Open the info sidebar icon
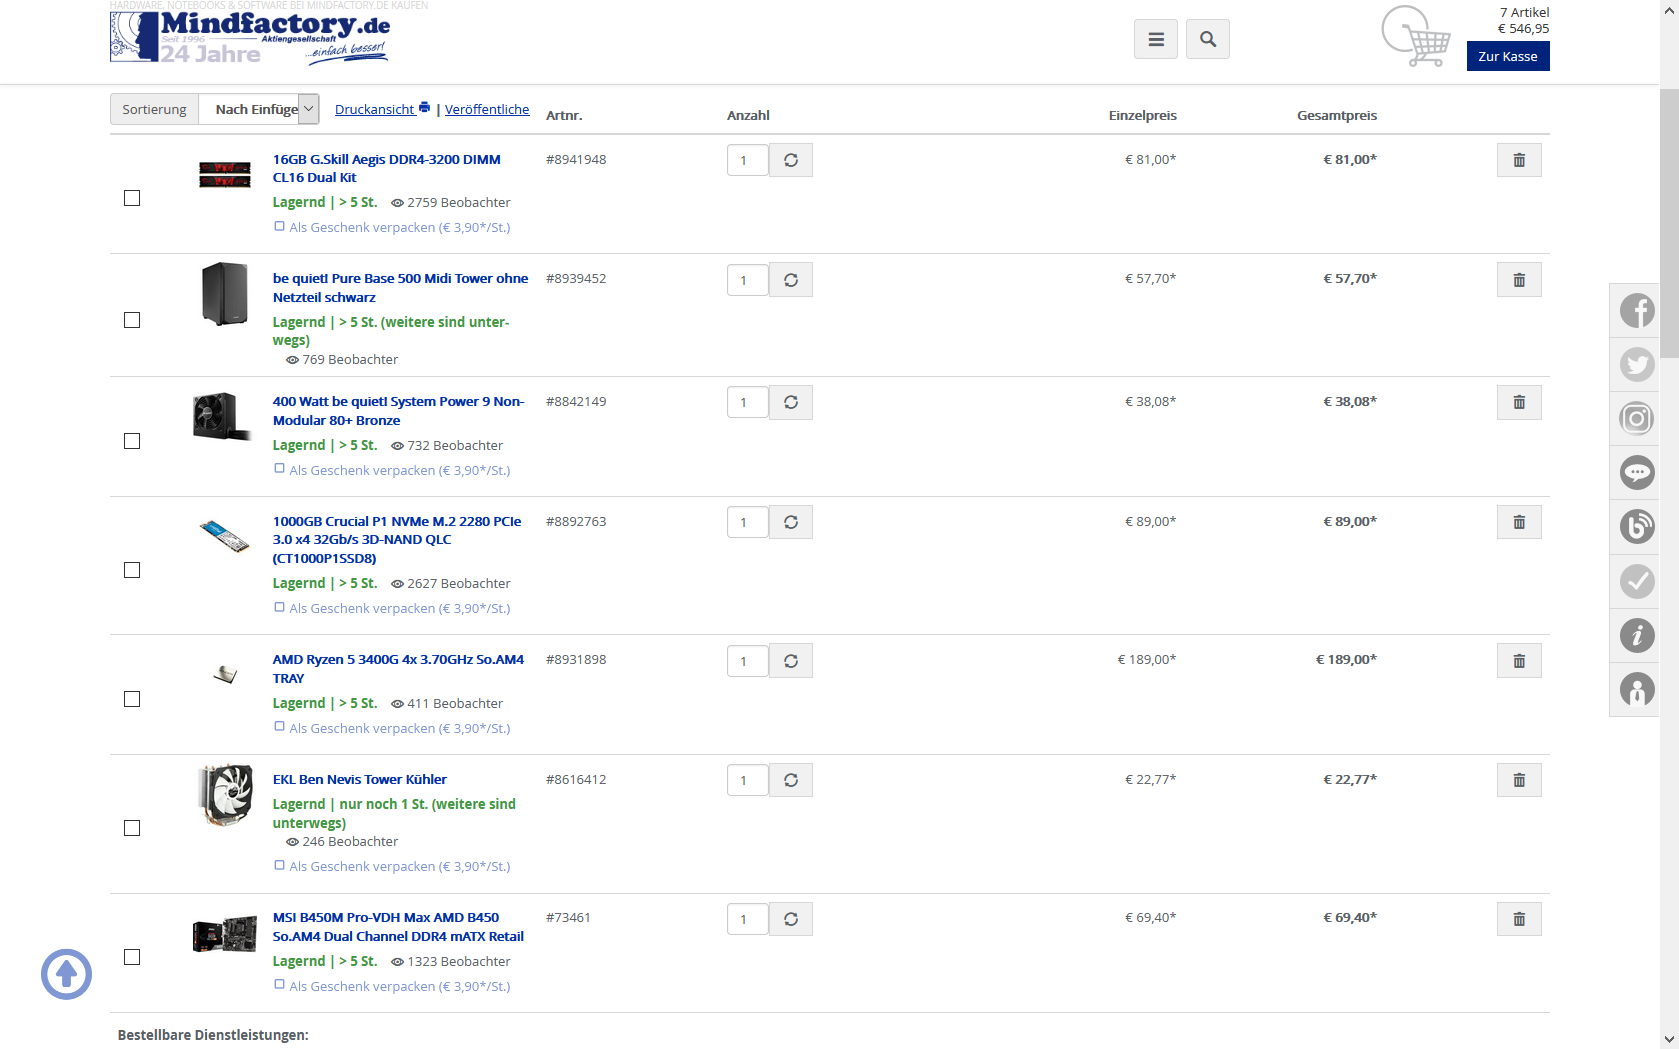 point(1637,635)
